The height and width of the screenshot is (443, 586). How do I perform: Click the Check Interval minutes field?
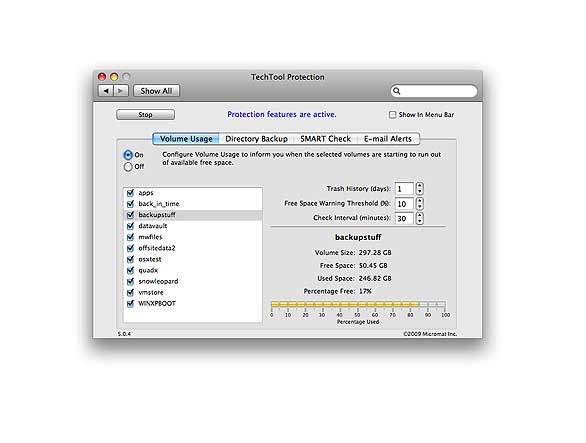pos(404,218)
